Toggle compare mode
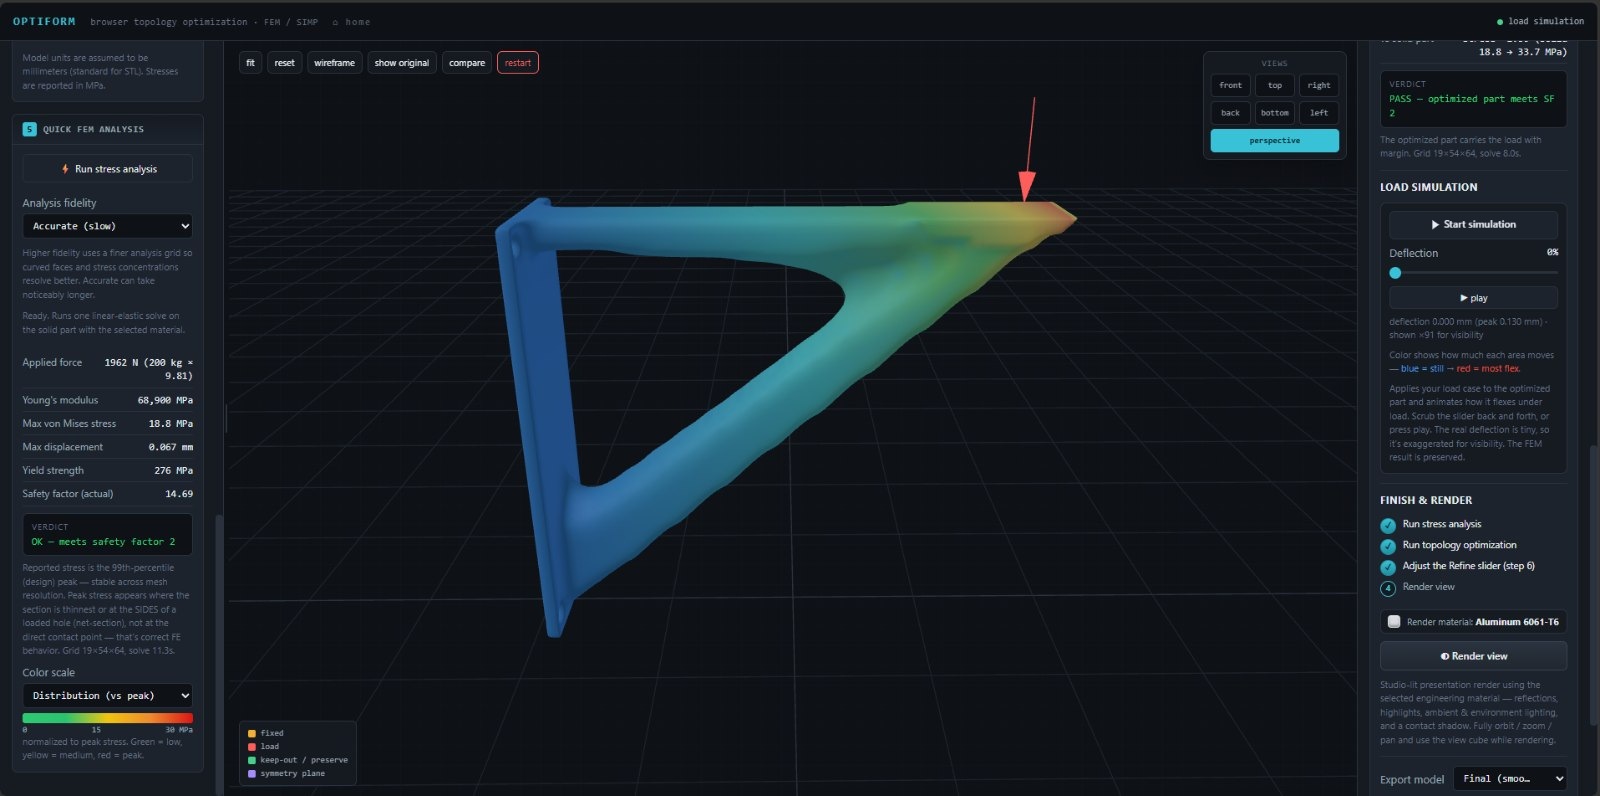This screenshot has width=1600, height=796. 467,63
